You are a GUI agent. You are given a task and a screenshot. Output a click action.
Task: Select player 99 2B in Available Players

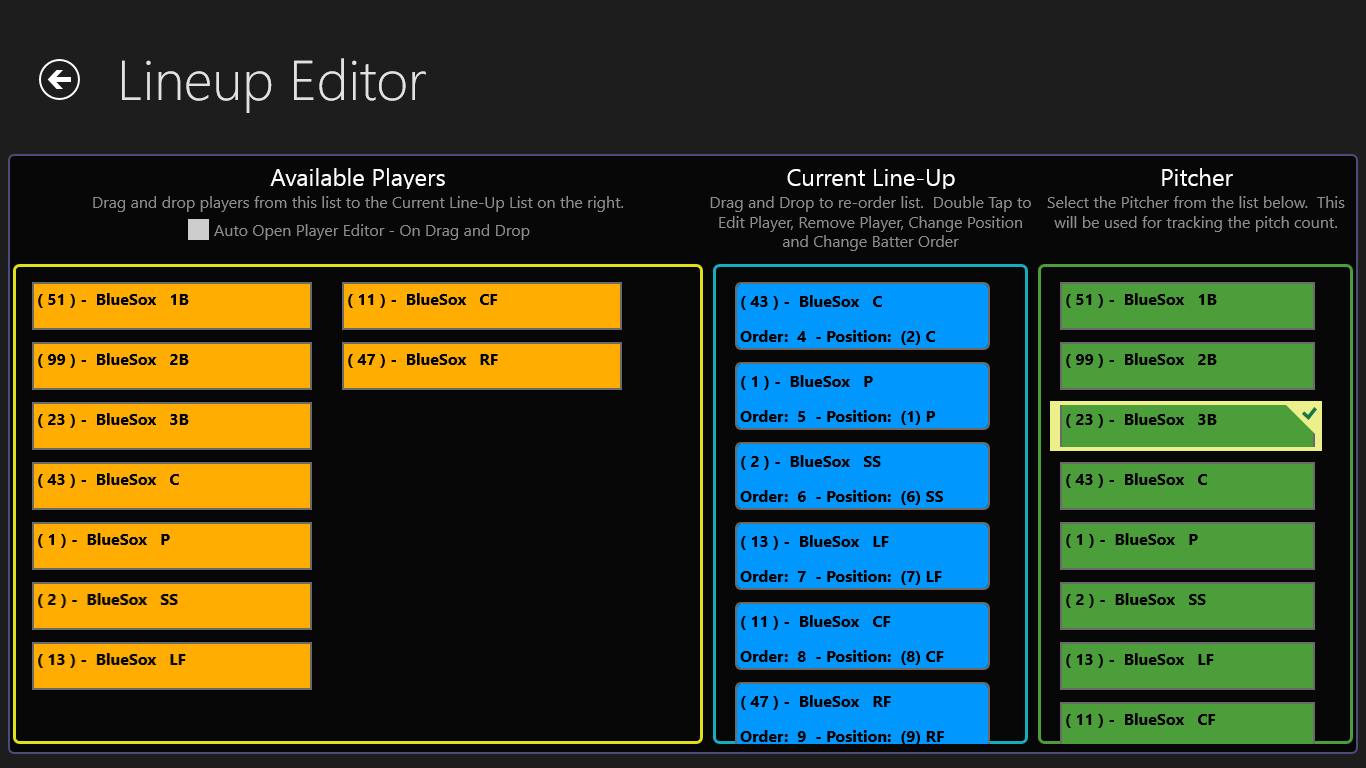point(172,366)
